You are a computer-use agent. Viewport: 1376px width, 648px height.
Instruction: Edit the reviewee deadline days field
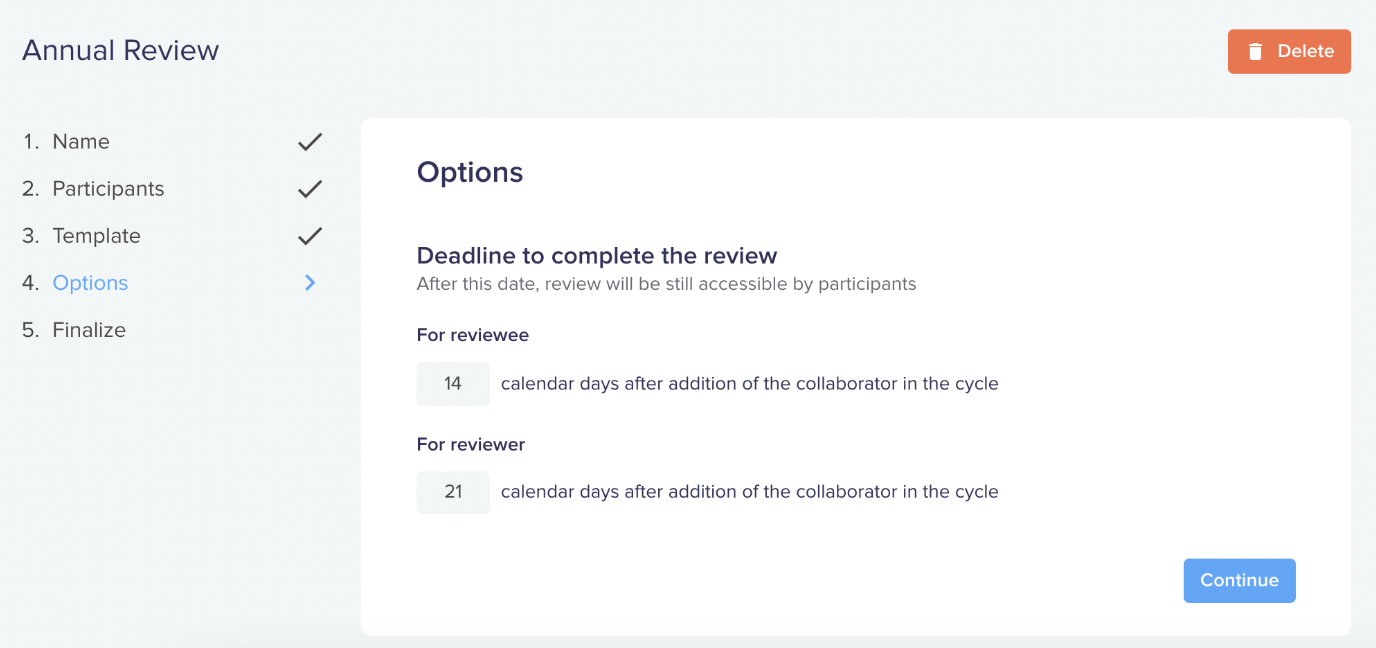coord(453,384)
